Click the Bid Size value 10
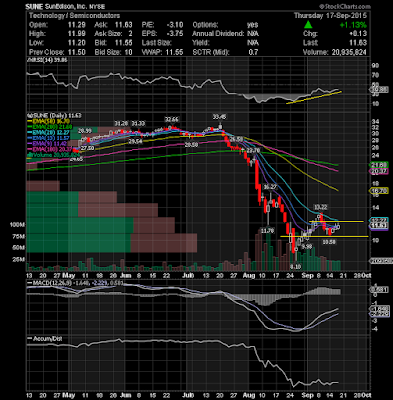The width and height of the screenshot is (393, 400). pyautogui.click(x=128, y=52)
